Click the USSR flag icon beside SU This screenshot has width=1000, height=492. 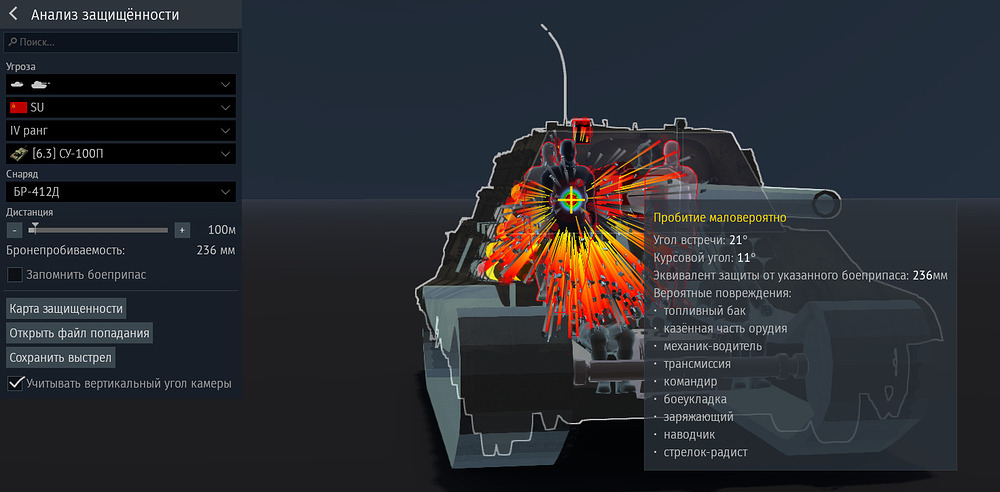click(17, 107)
